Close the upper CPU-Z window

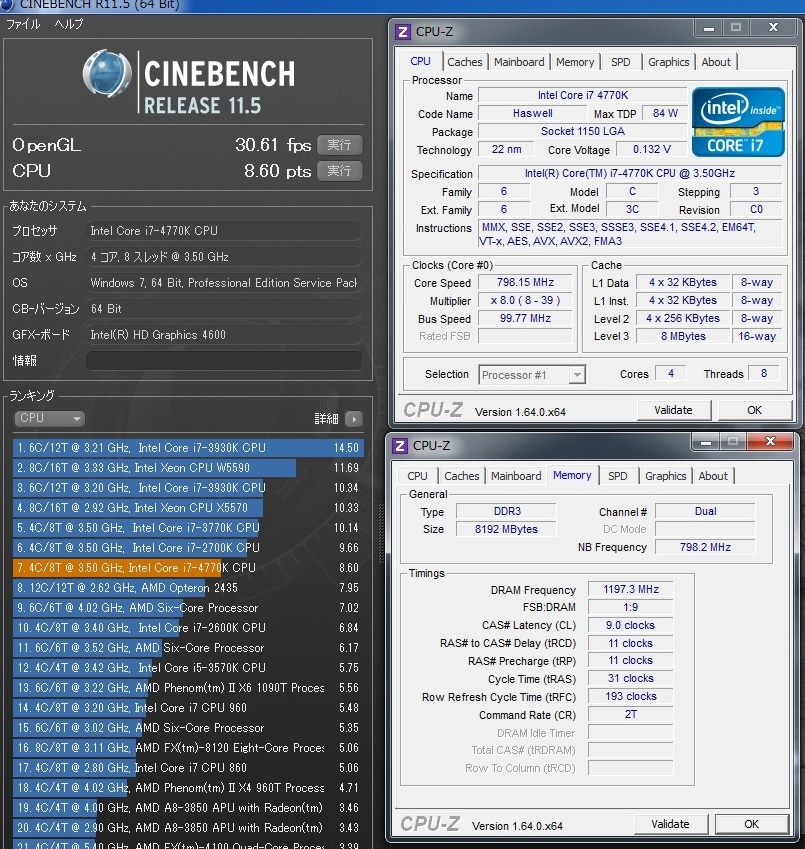pos(774,28)
